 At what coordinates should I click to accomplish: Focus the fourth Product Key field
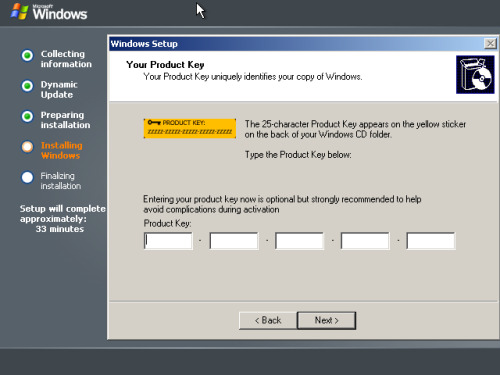pos(365,241)
